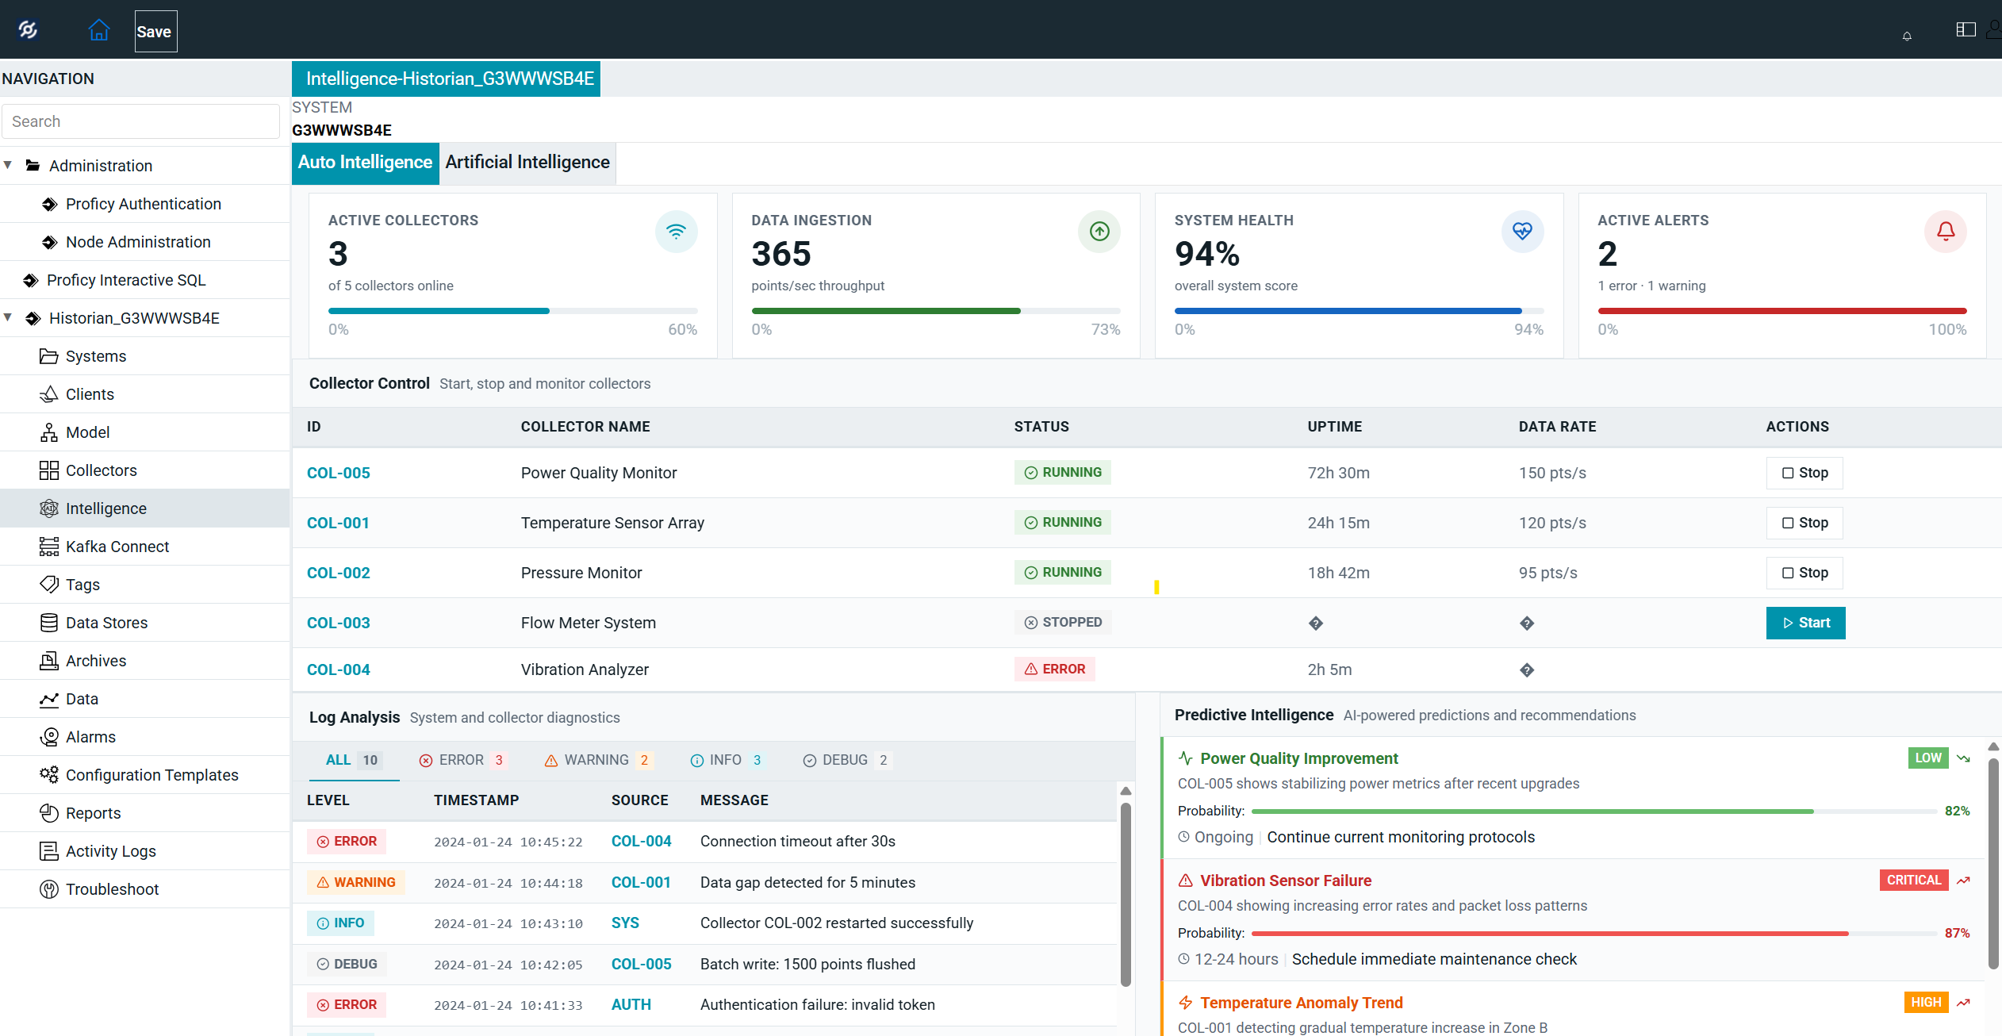Start the Flow Meter System collector
Screen dimensions: 2002x1036
[x=1805, y=623]
